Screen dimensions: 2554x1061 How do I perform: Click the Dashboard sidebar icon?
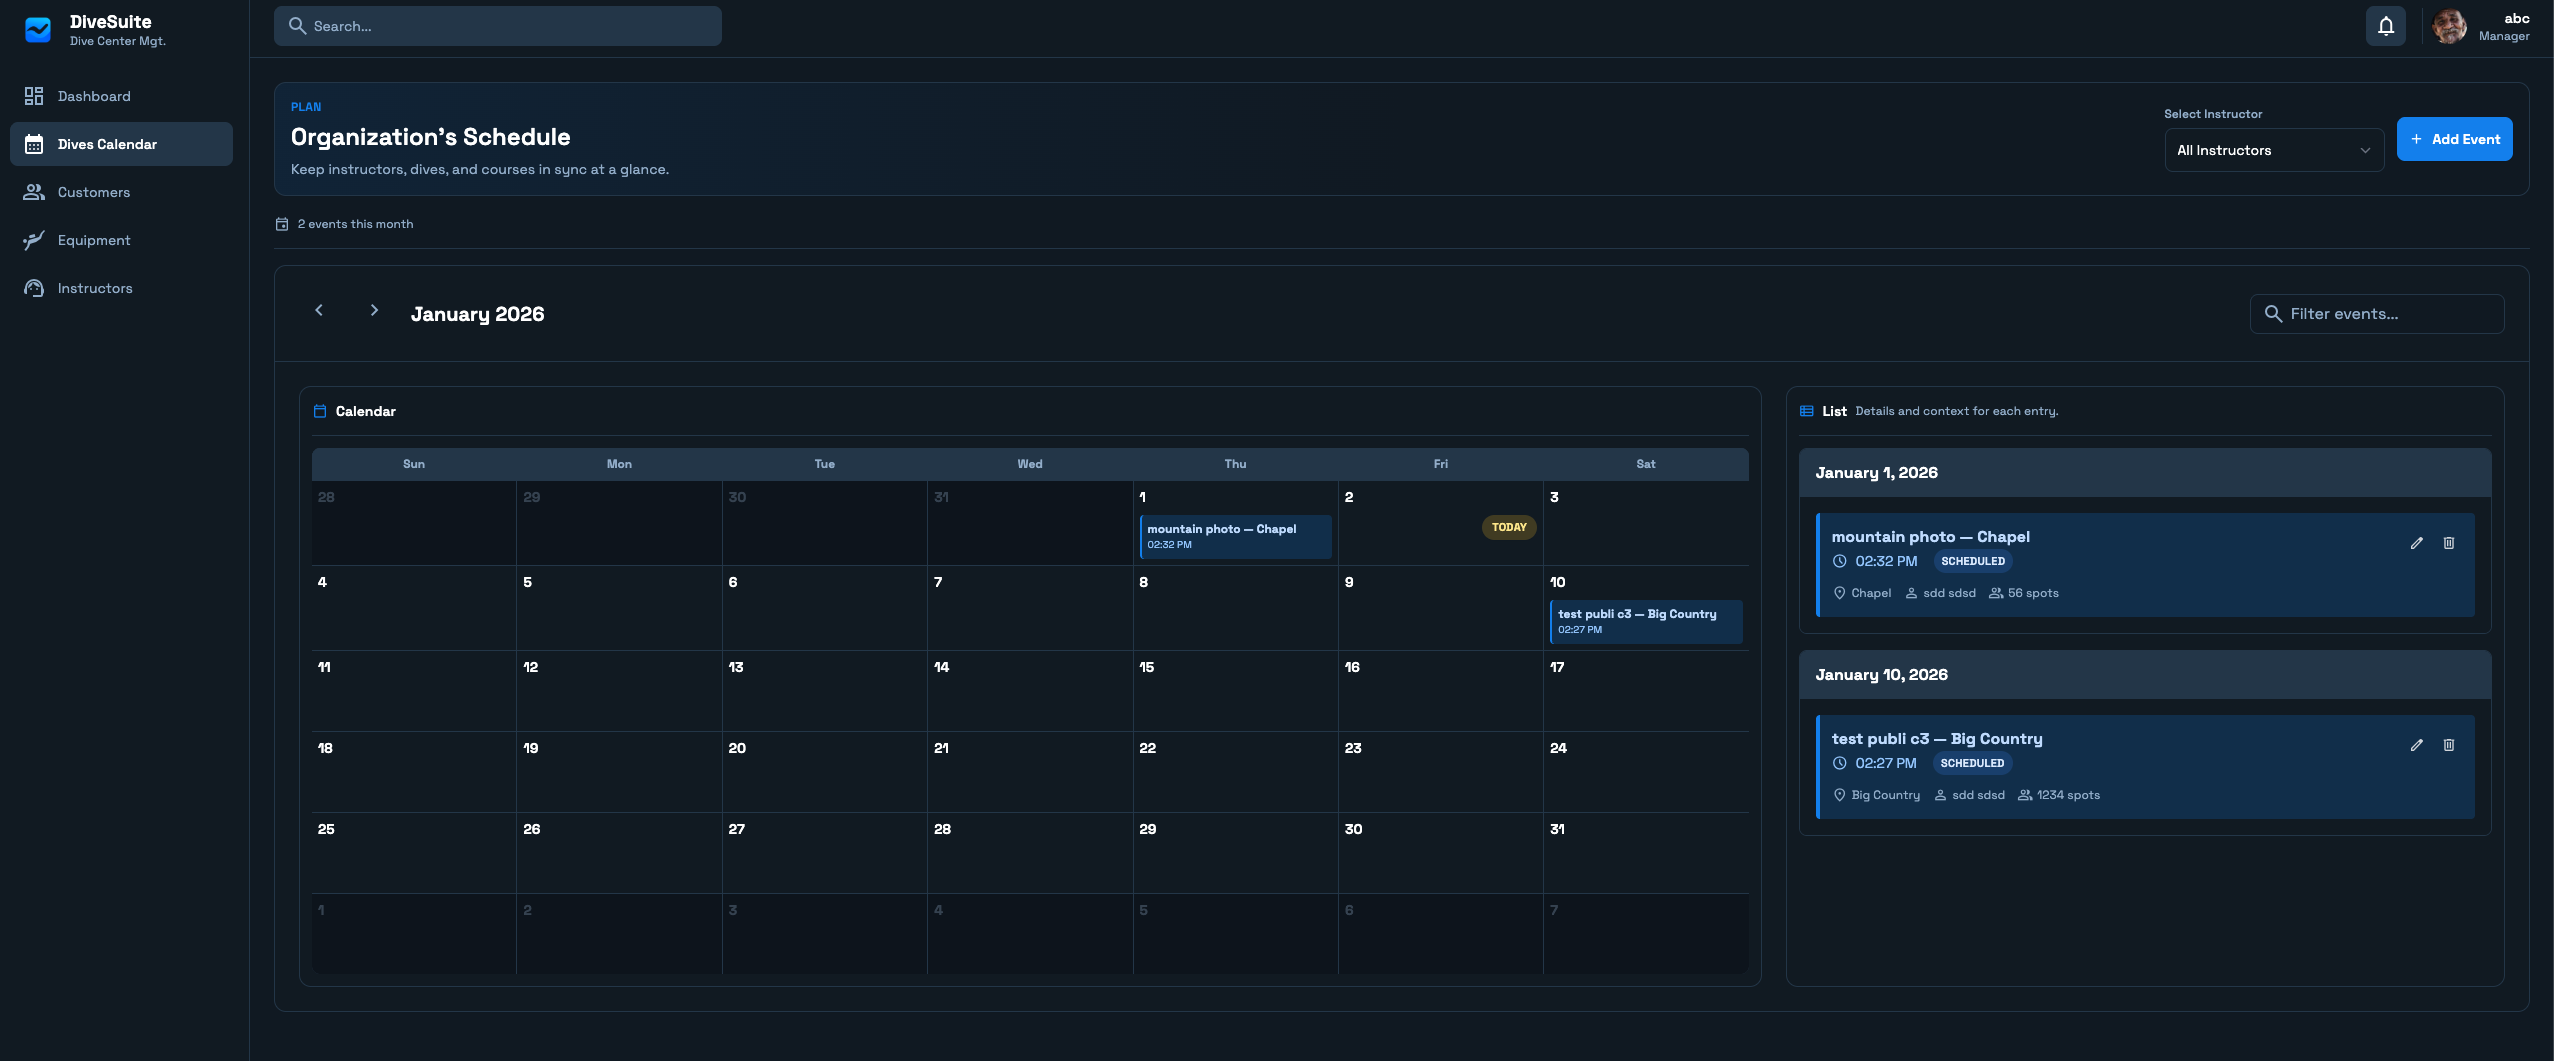[34, 96]
